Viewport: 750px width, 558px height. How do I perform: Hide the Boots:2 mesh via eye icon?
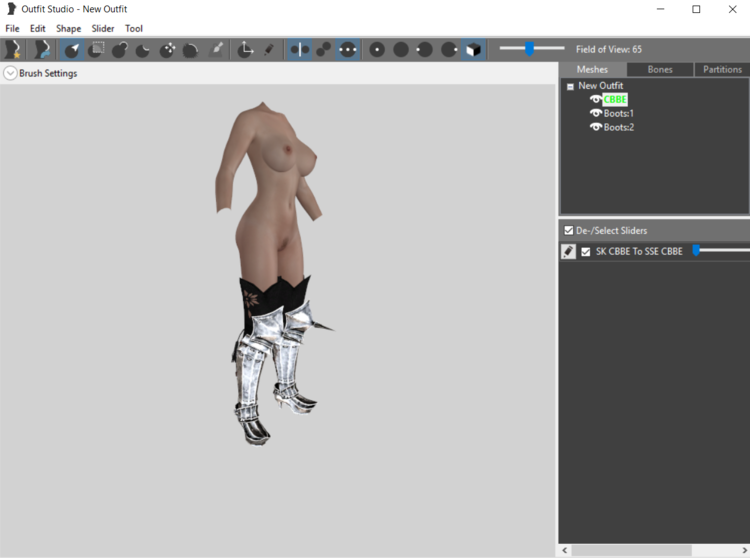[596, 127]
